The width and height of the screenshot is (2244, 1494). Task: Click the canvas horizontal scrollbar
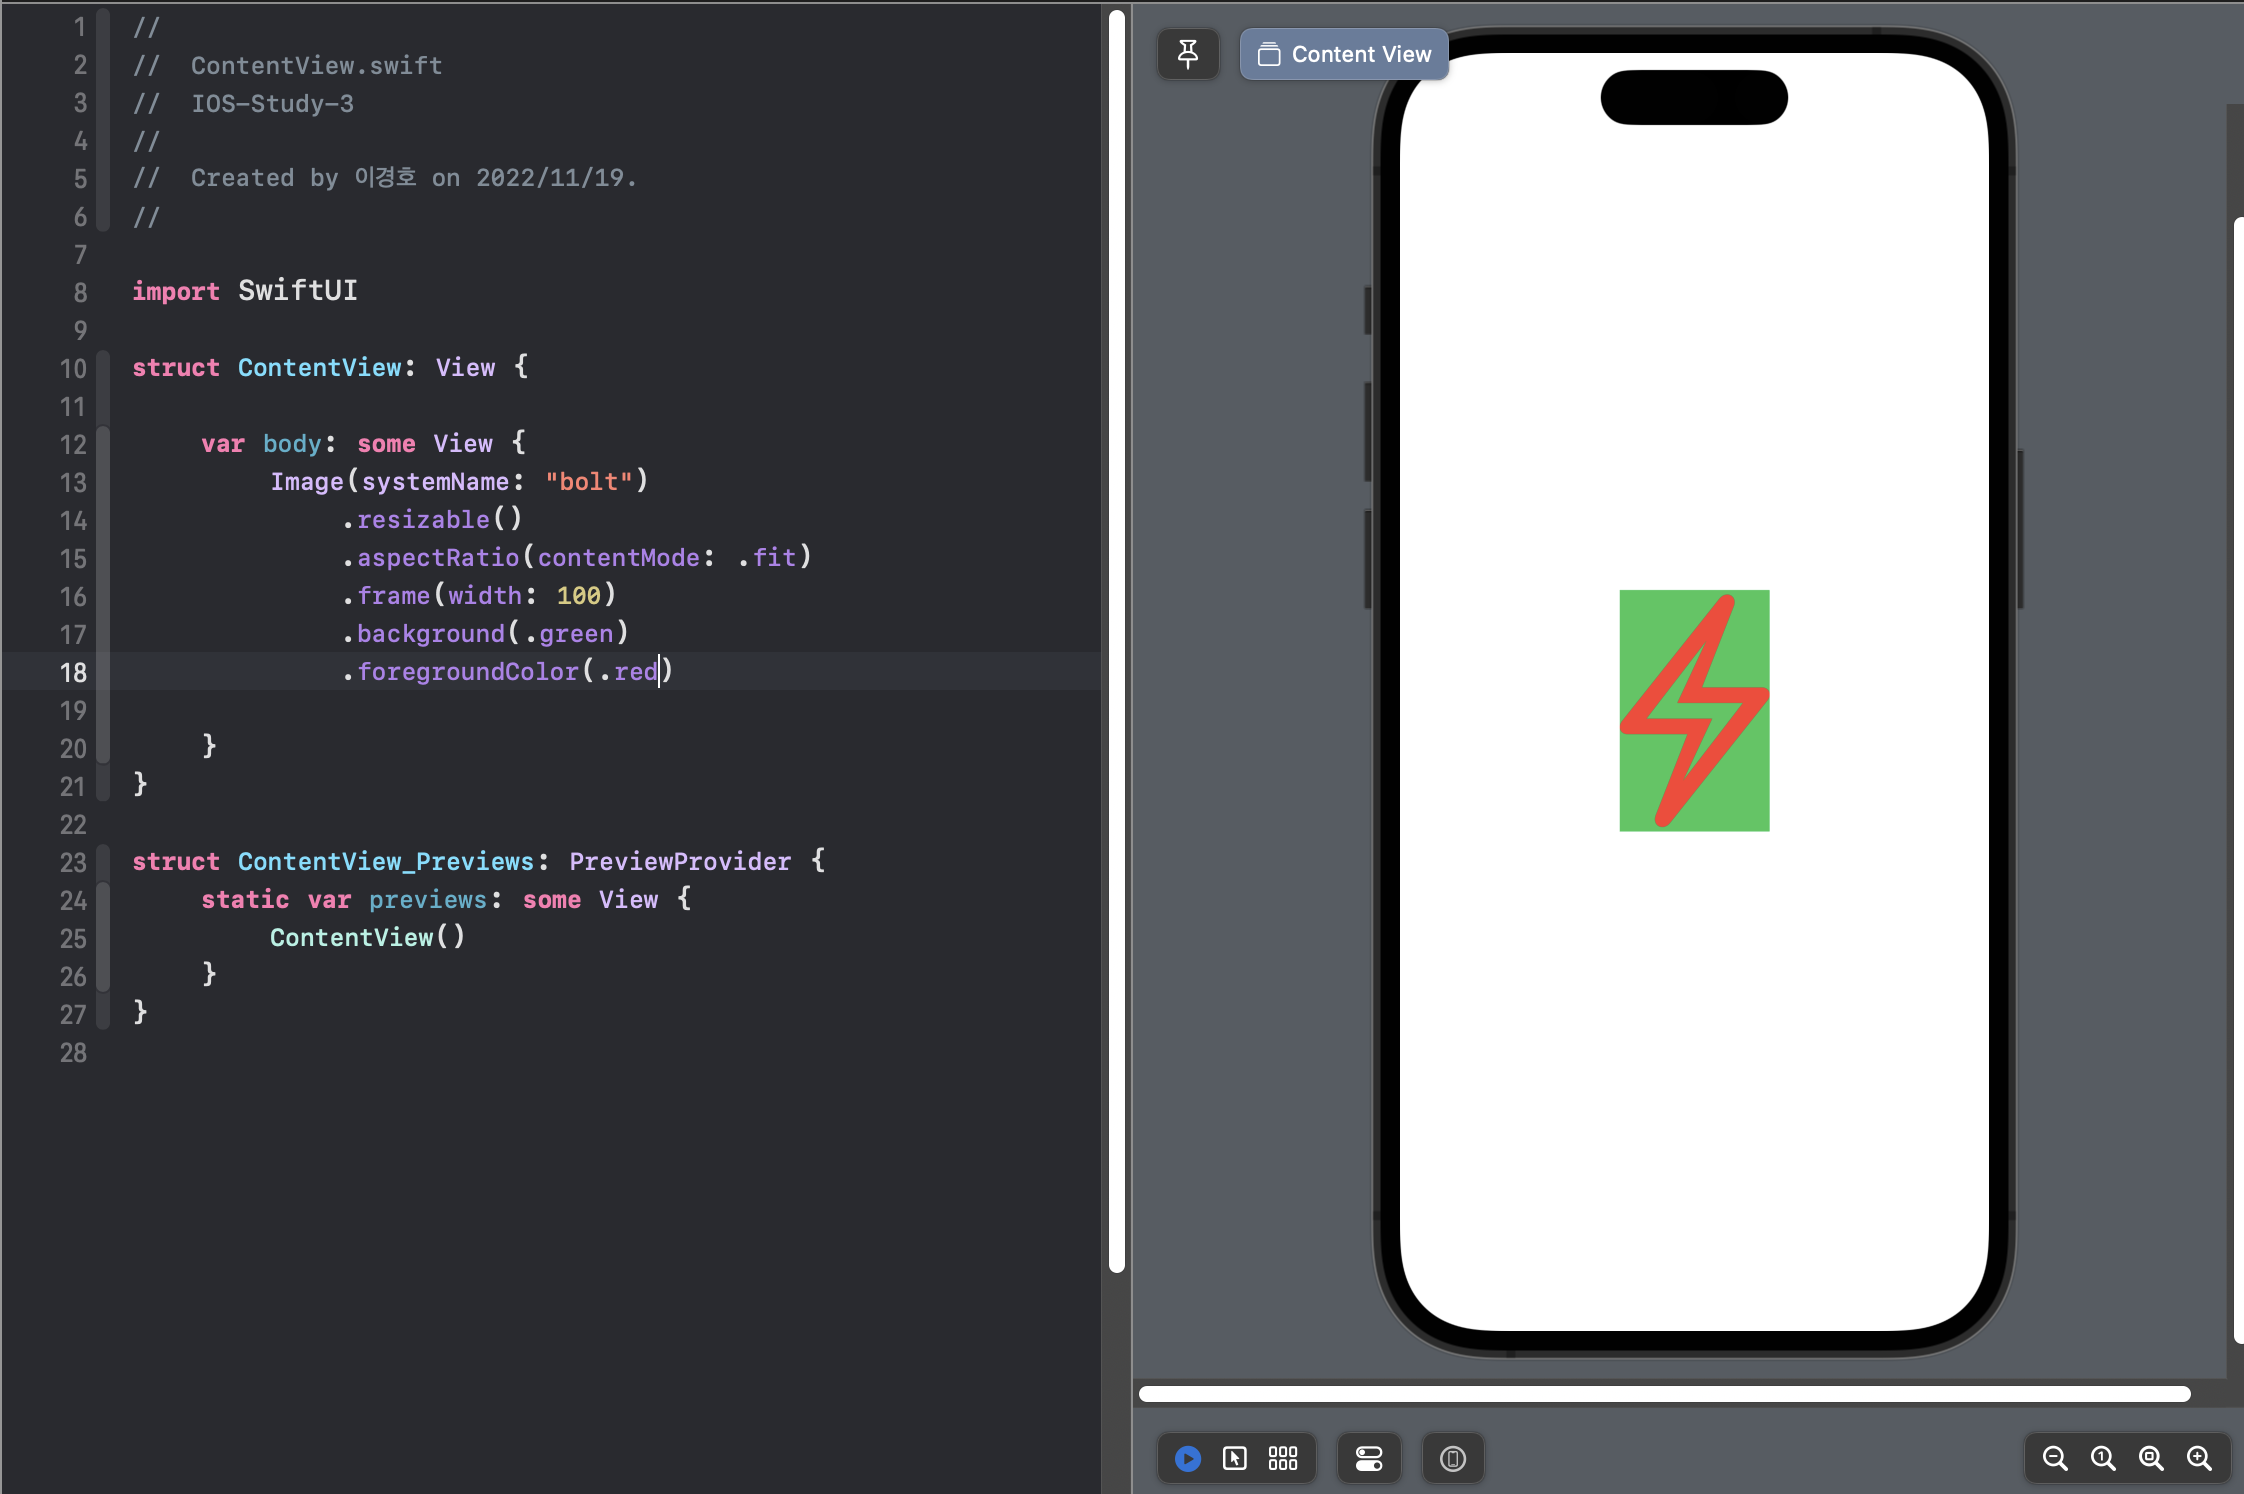[1664, 1394]
